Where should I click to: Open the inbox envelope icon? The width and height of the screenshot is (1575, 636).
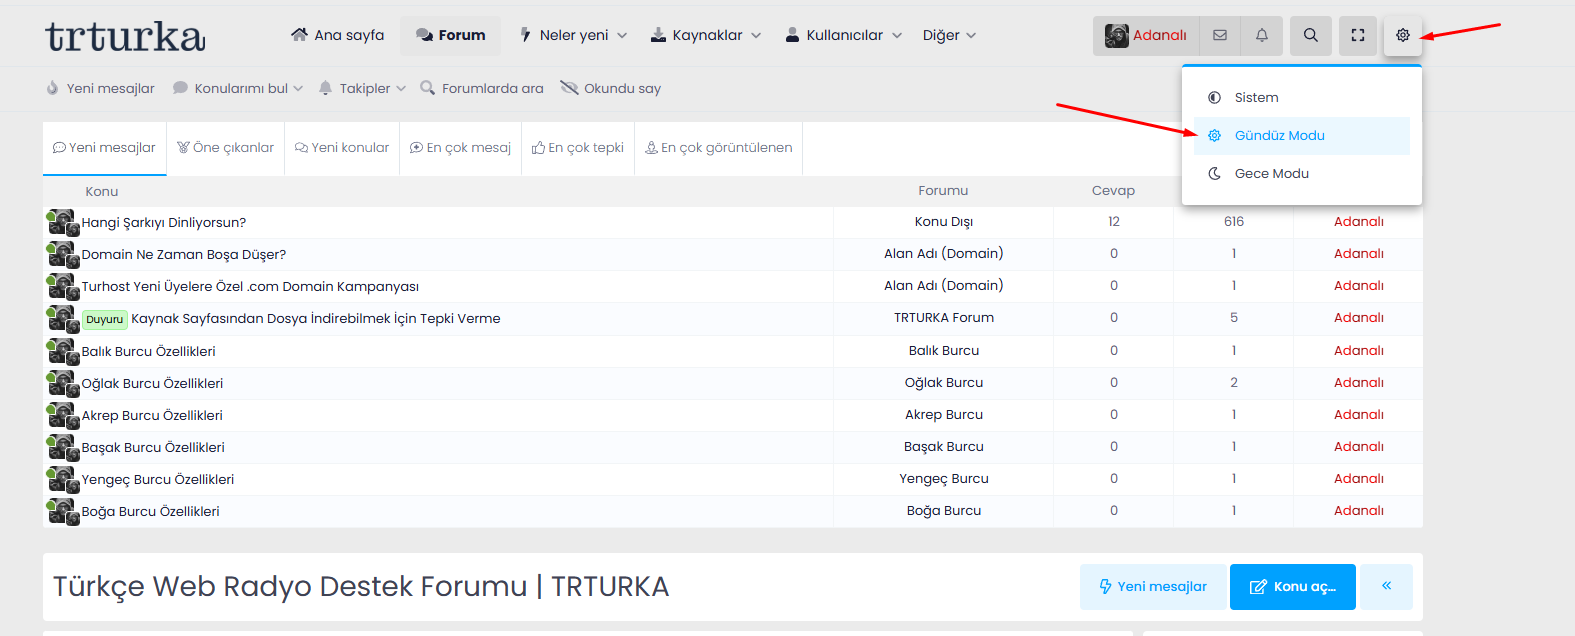click(1220, 35)
